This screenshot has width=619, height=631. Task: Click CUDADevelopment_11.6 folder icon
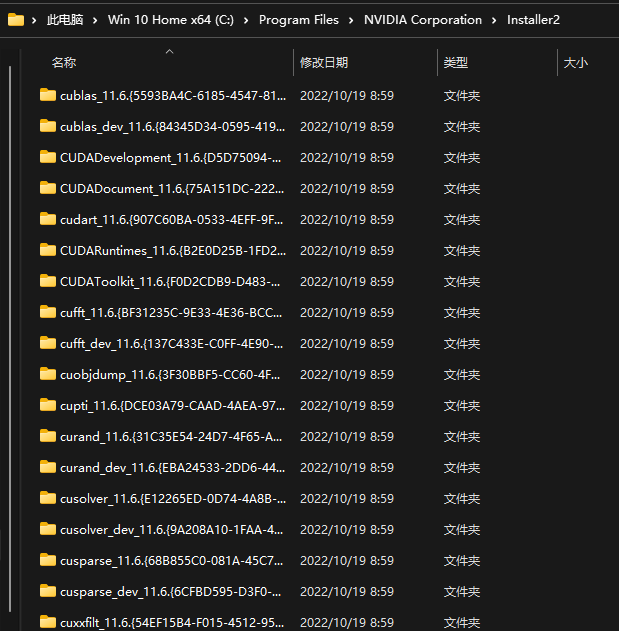click(48, 157)
